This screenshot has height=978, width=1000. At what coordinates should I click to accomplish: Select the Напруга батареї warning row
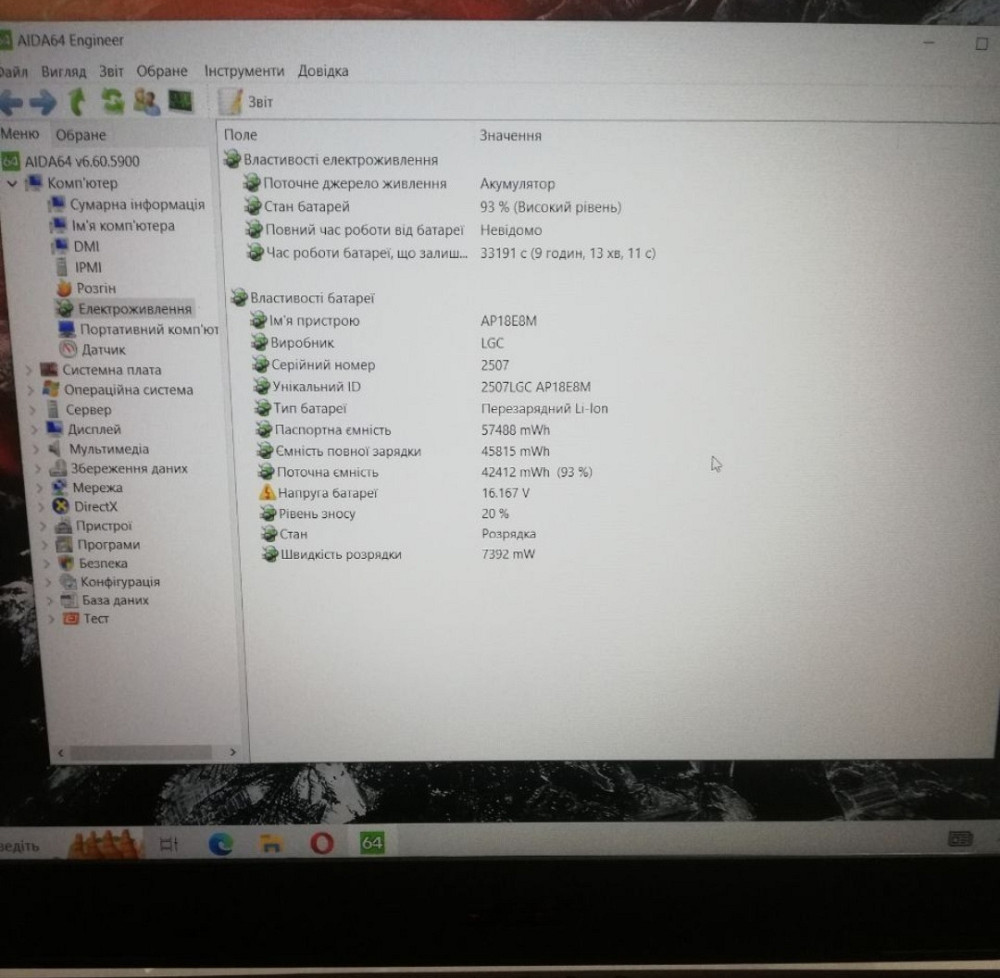coord(329,492)
